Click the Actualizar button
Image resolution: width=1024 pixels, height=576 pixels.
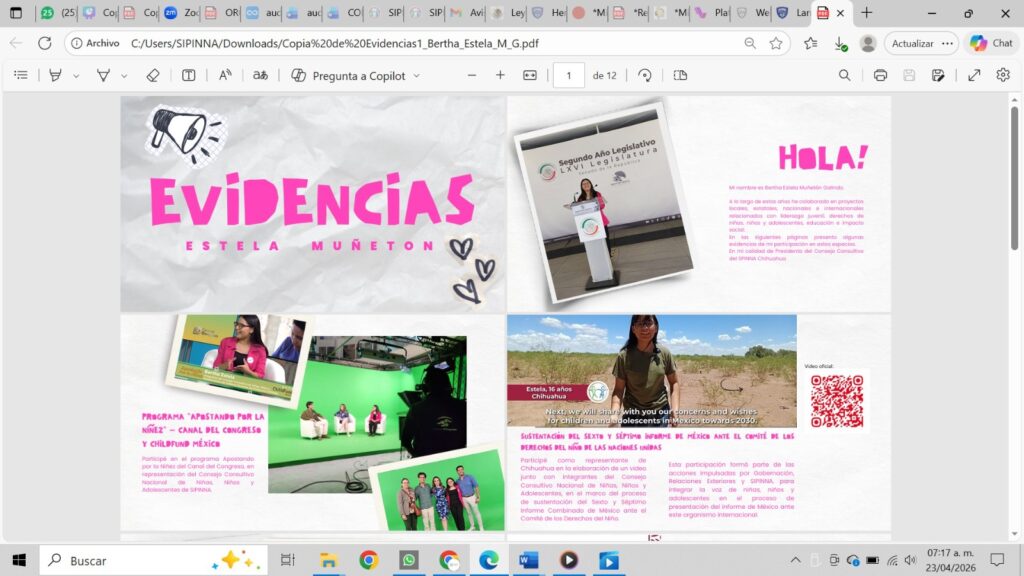(912, 43)
